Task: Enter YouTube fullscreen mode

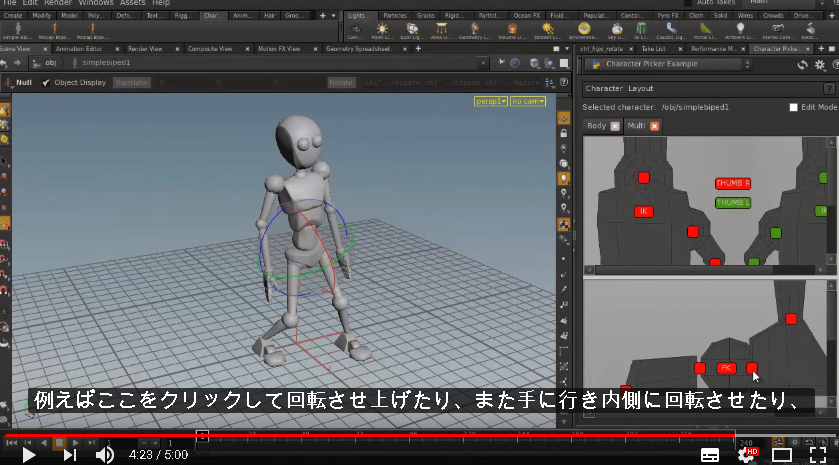Action: point(818,455)
